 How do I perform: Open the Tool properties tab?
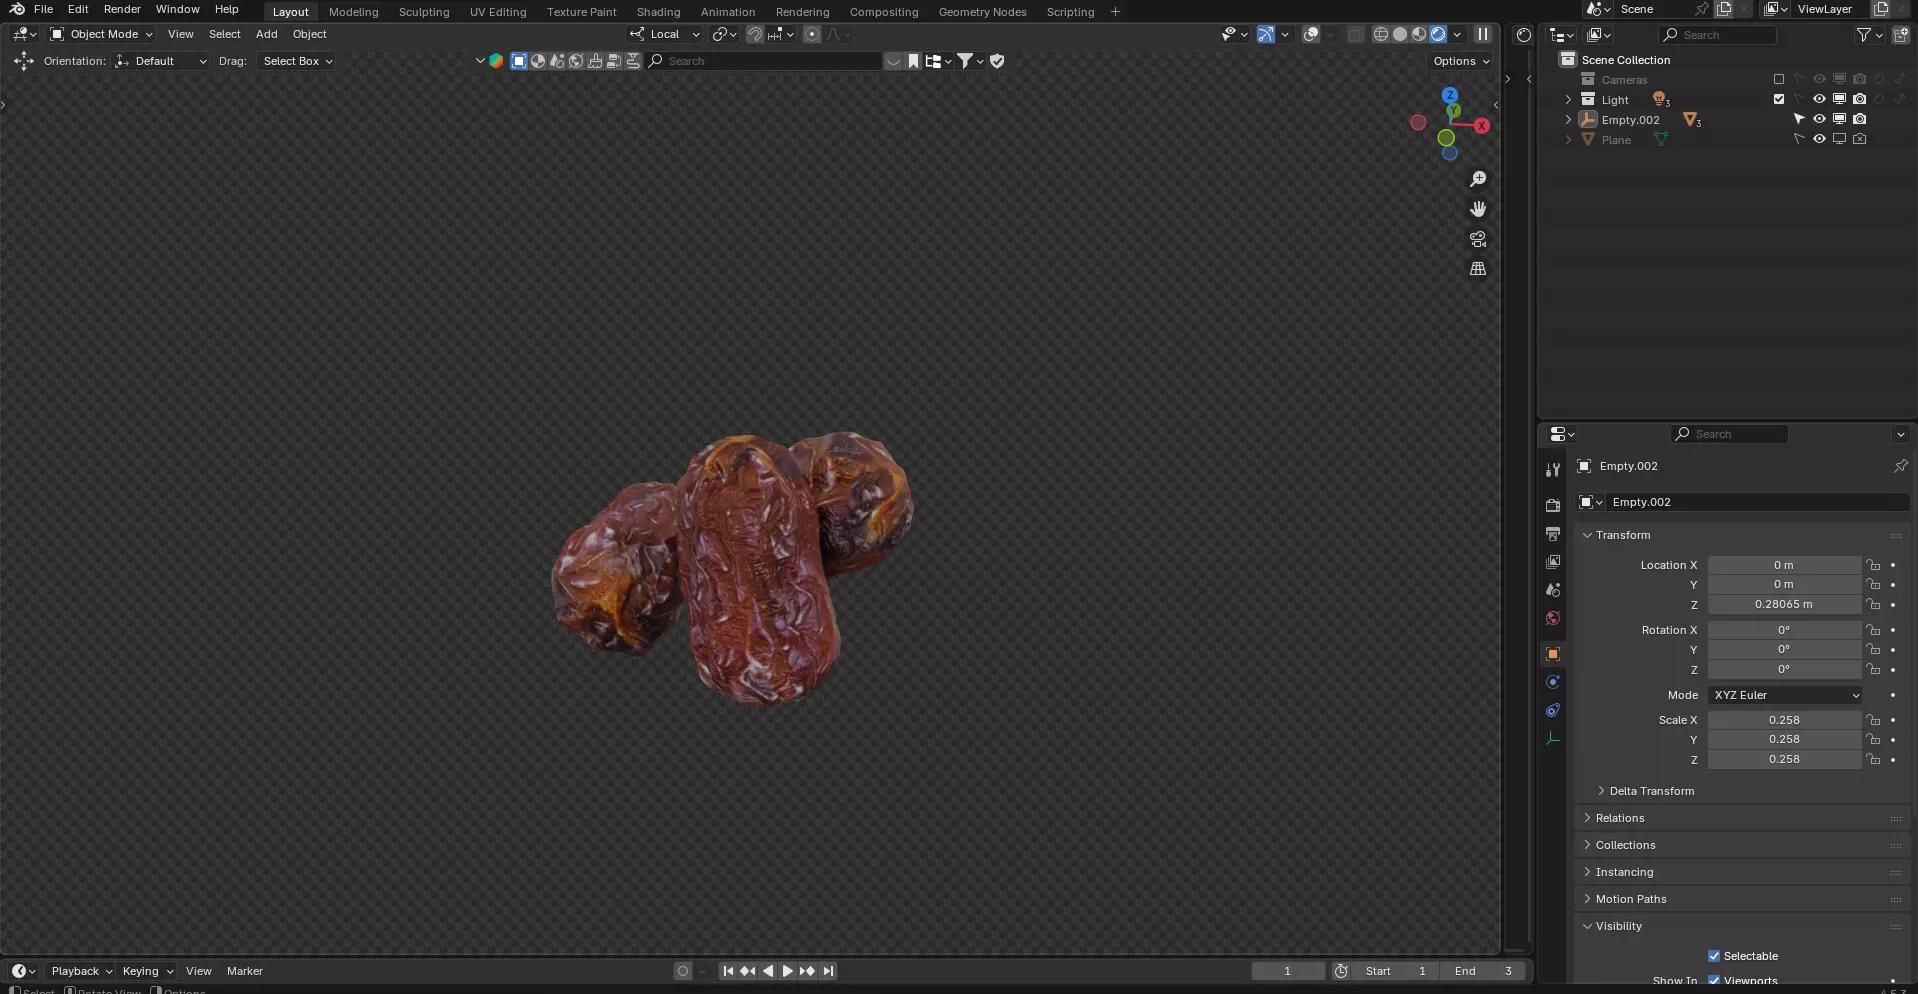click(x=1552, y=469)
